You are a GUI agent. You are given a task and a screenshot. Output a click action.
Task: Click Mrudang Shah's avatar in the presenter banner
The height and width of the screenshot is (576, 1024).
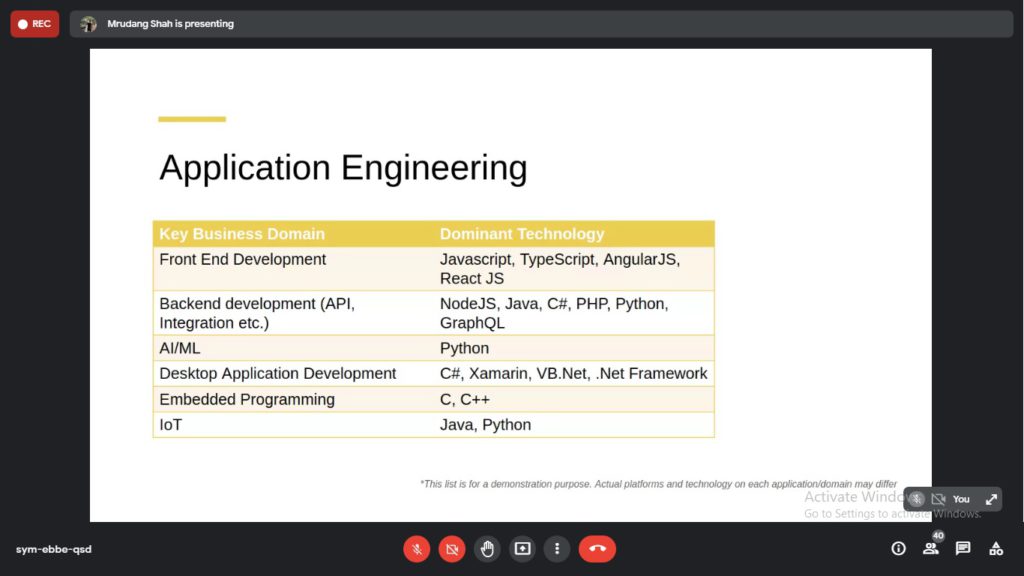pos(88,23)
